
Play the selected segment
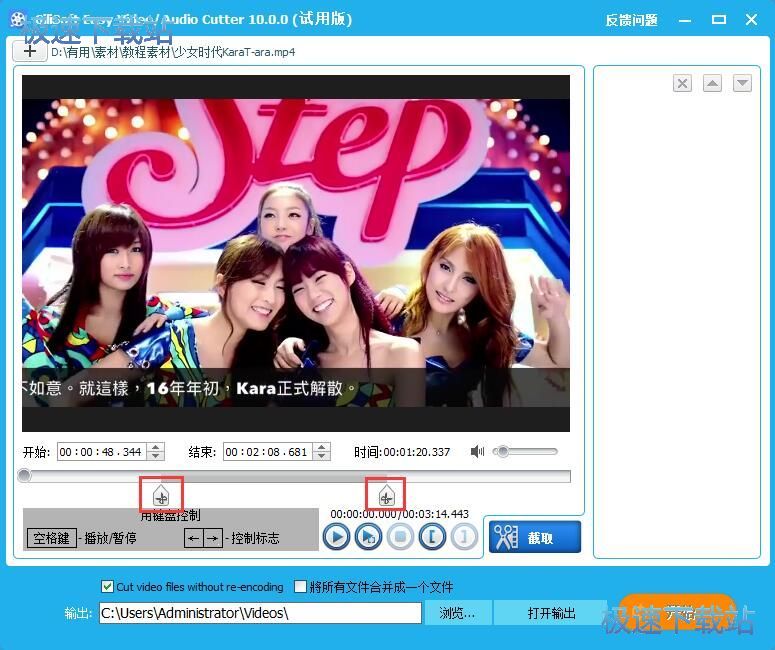point(368,537)
